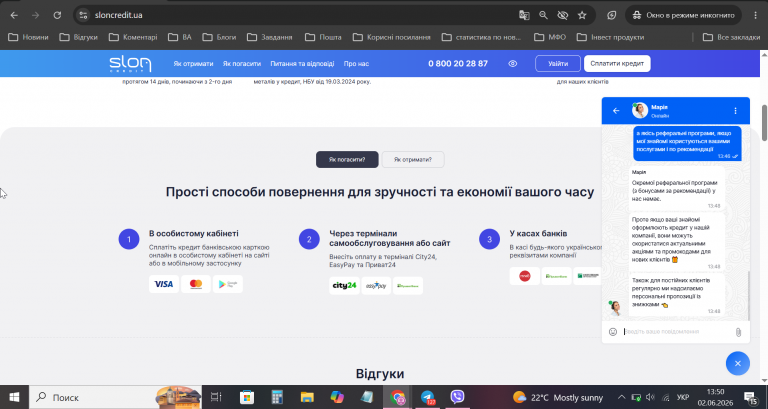The width and height of the screenshot is (768, 409).
Task: Click the Сплатити кредит button
Action: (x=617, y=64)
